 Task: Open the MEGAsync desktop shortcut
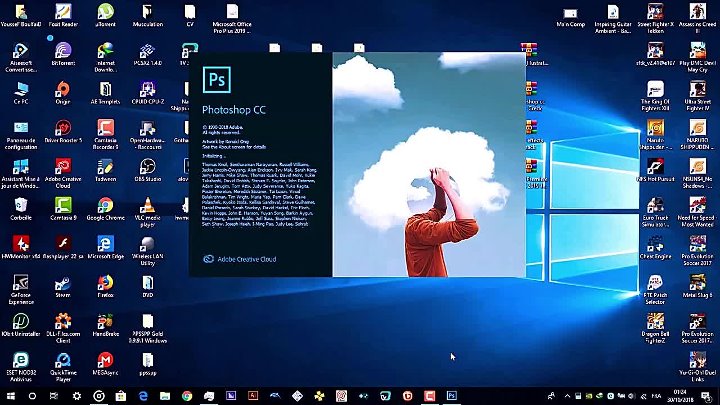click(105, 361)
